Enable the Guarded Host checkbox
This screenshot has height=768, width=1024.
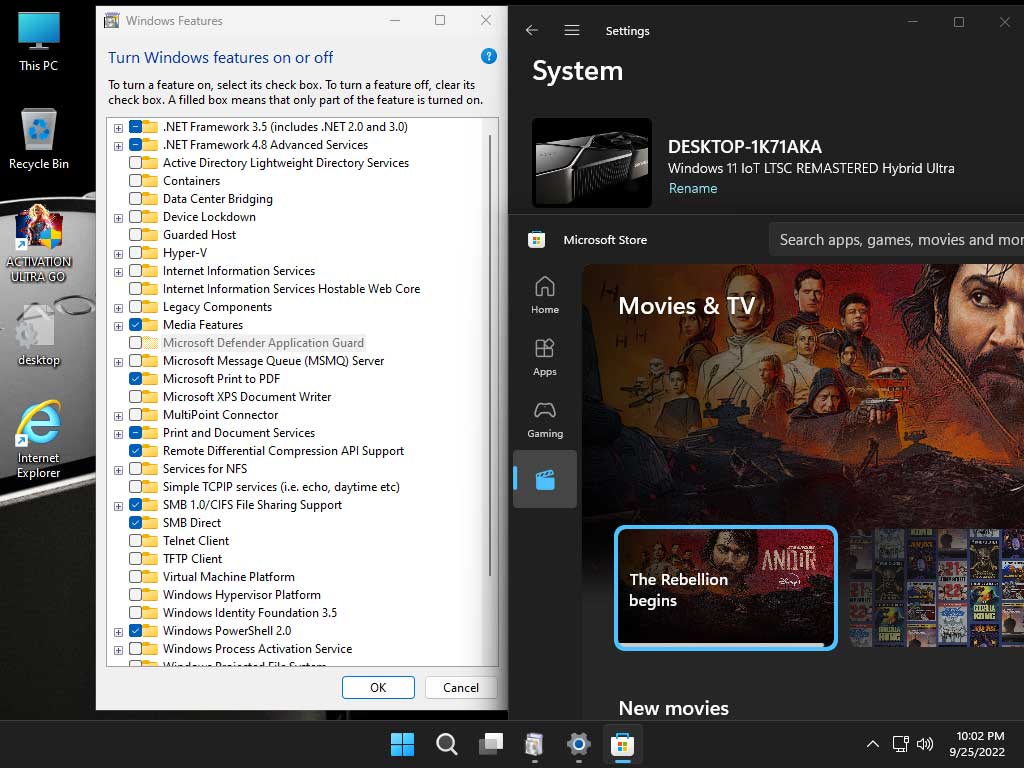(x=135, y=234)
